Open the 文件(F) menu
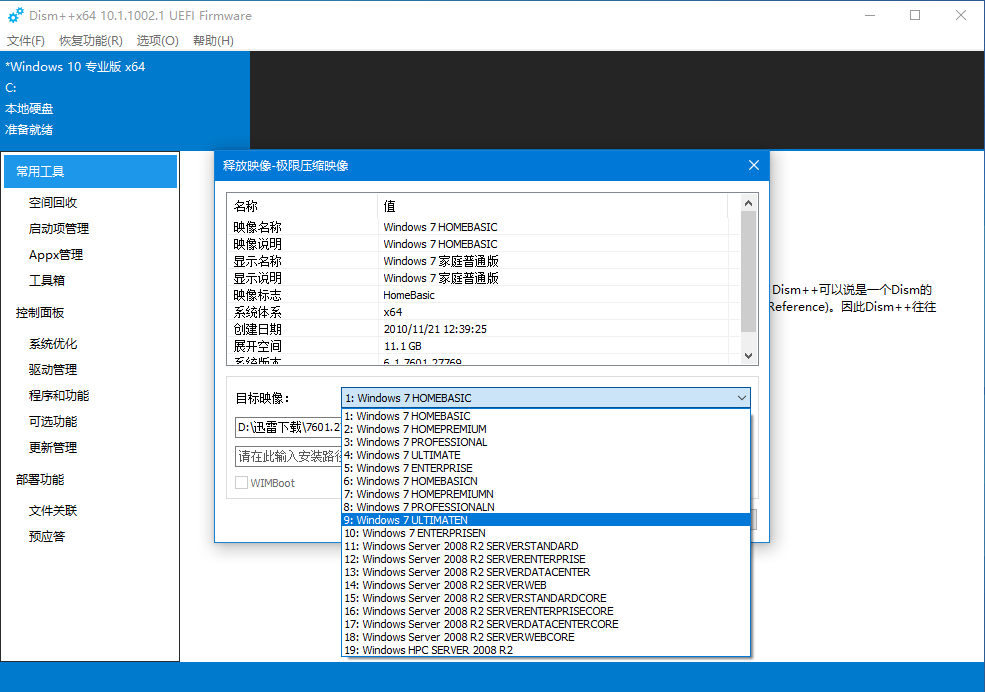This screenshot has width=985, height=692. [x=26, y=41]
